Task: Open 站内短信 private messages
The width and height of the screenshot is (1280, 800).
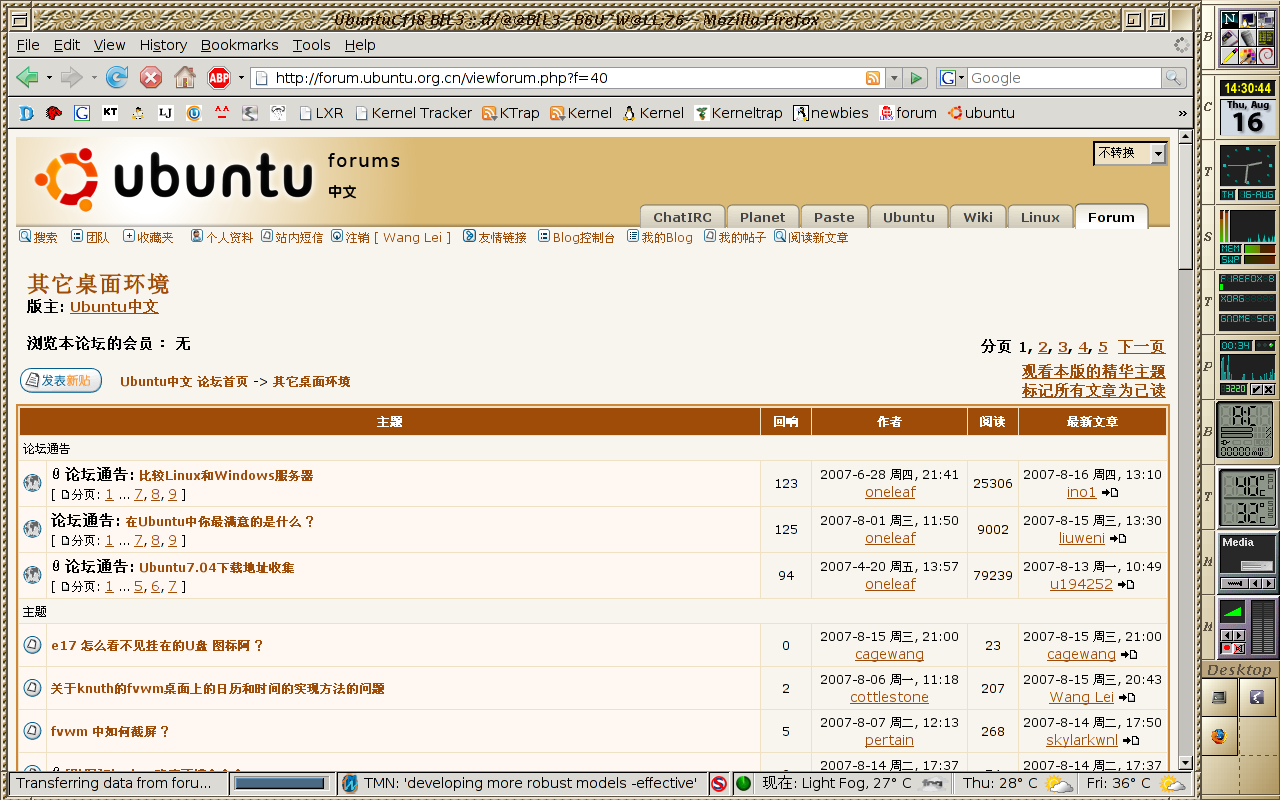Action: click(292, 237)
